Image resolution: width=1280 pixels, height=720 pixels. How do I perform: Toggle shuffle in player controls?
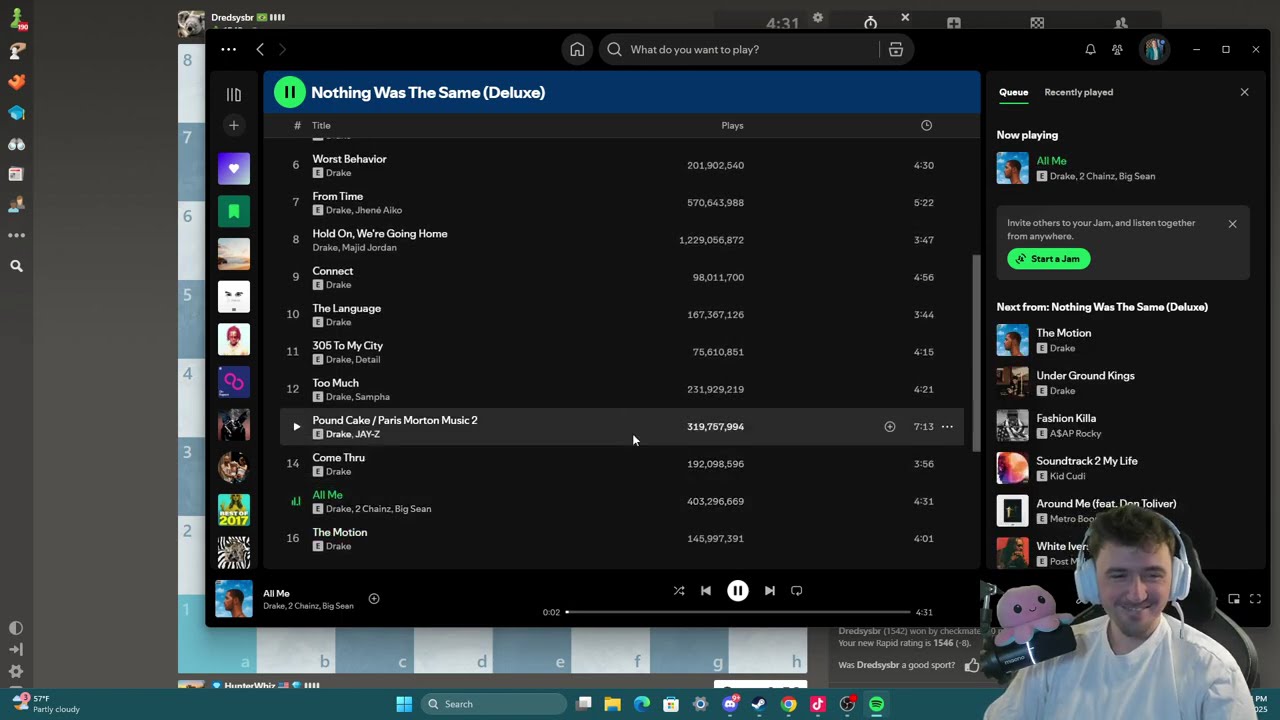[679, 591]
